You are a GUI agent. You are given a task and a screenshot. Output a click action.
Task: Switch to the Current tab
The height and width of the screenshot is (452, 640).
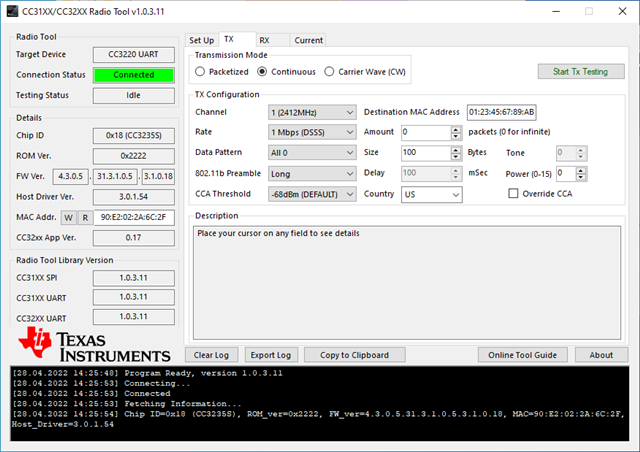[x=308, y=40]
